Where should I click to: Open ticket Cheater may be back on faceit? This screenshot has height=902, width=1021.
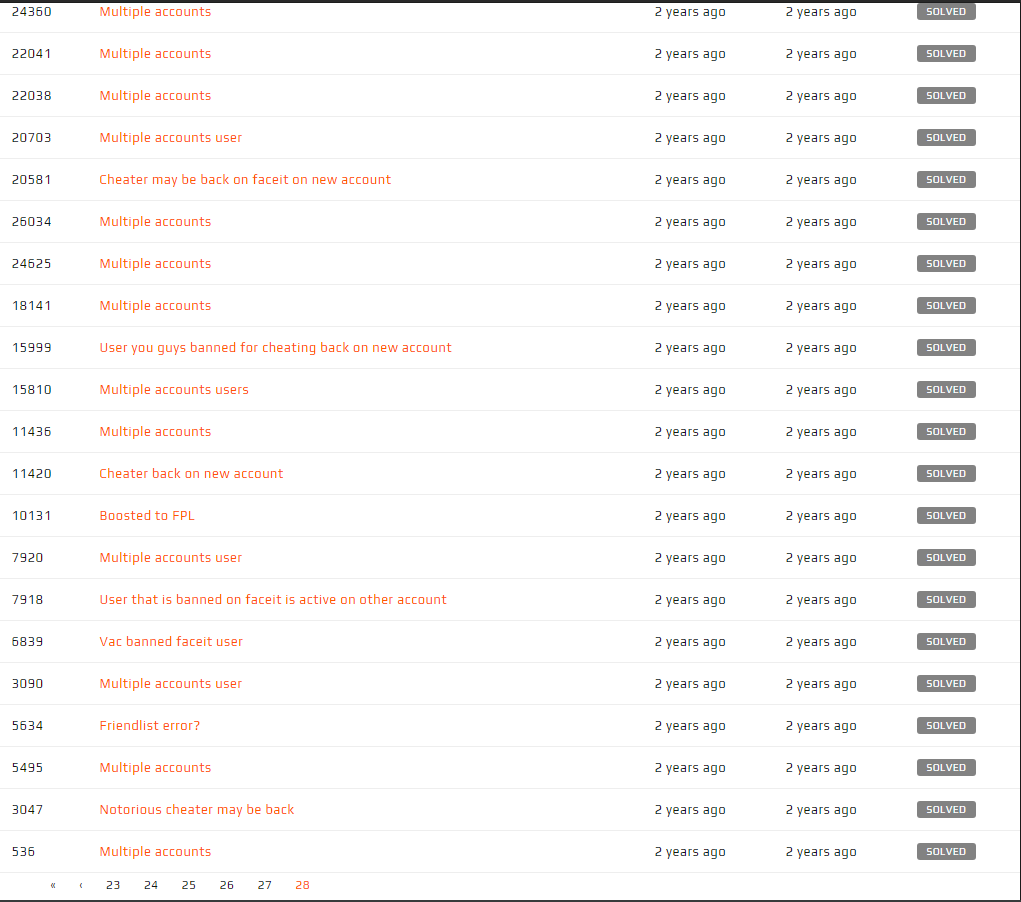point(244,179)
